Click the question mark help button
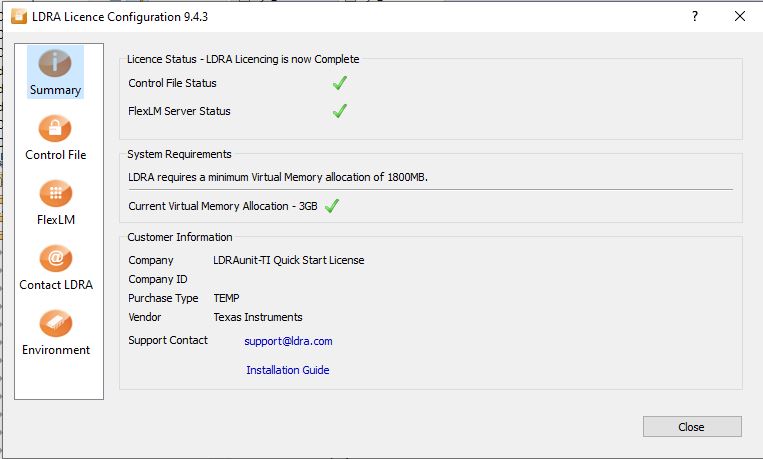 pyautogui.click(x=695, y=17)
